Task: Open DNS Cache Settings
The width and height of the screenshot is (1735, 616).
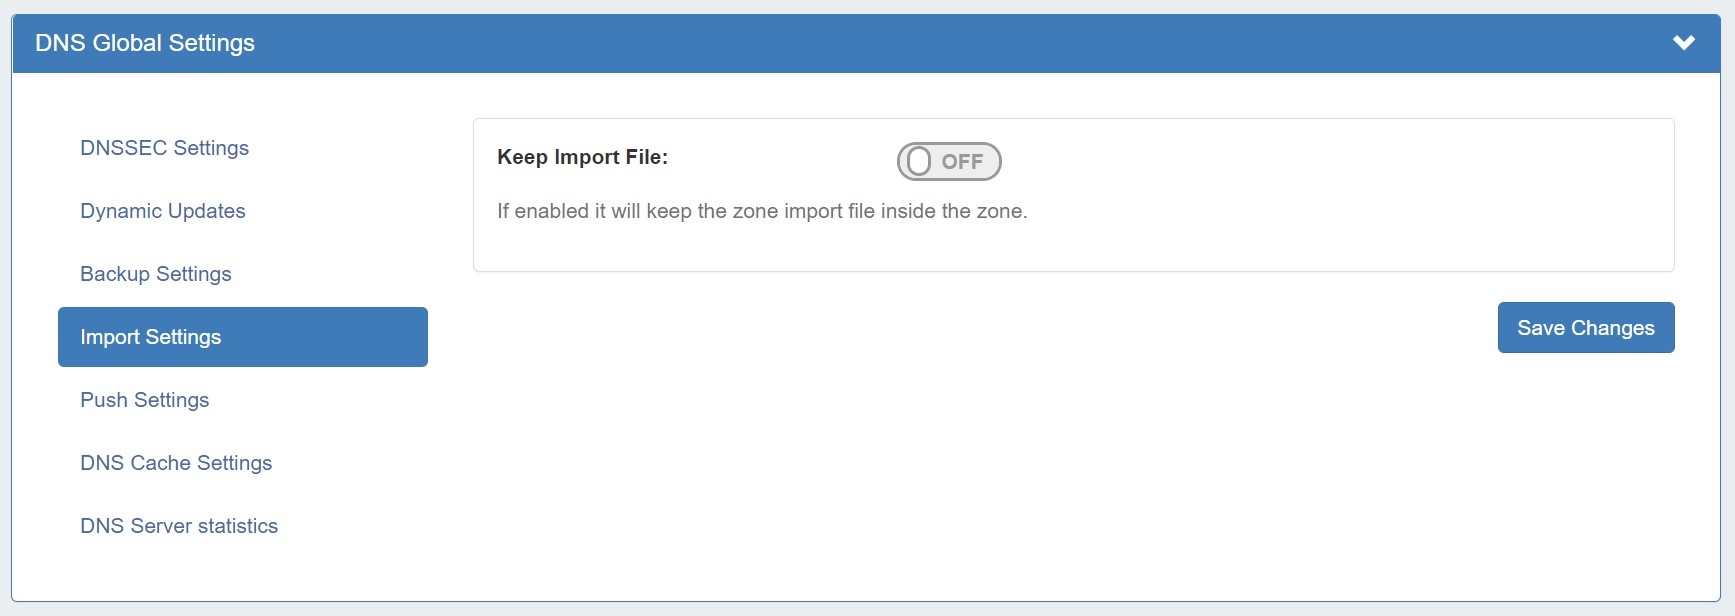Action: point(176,463)
